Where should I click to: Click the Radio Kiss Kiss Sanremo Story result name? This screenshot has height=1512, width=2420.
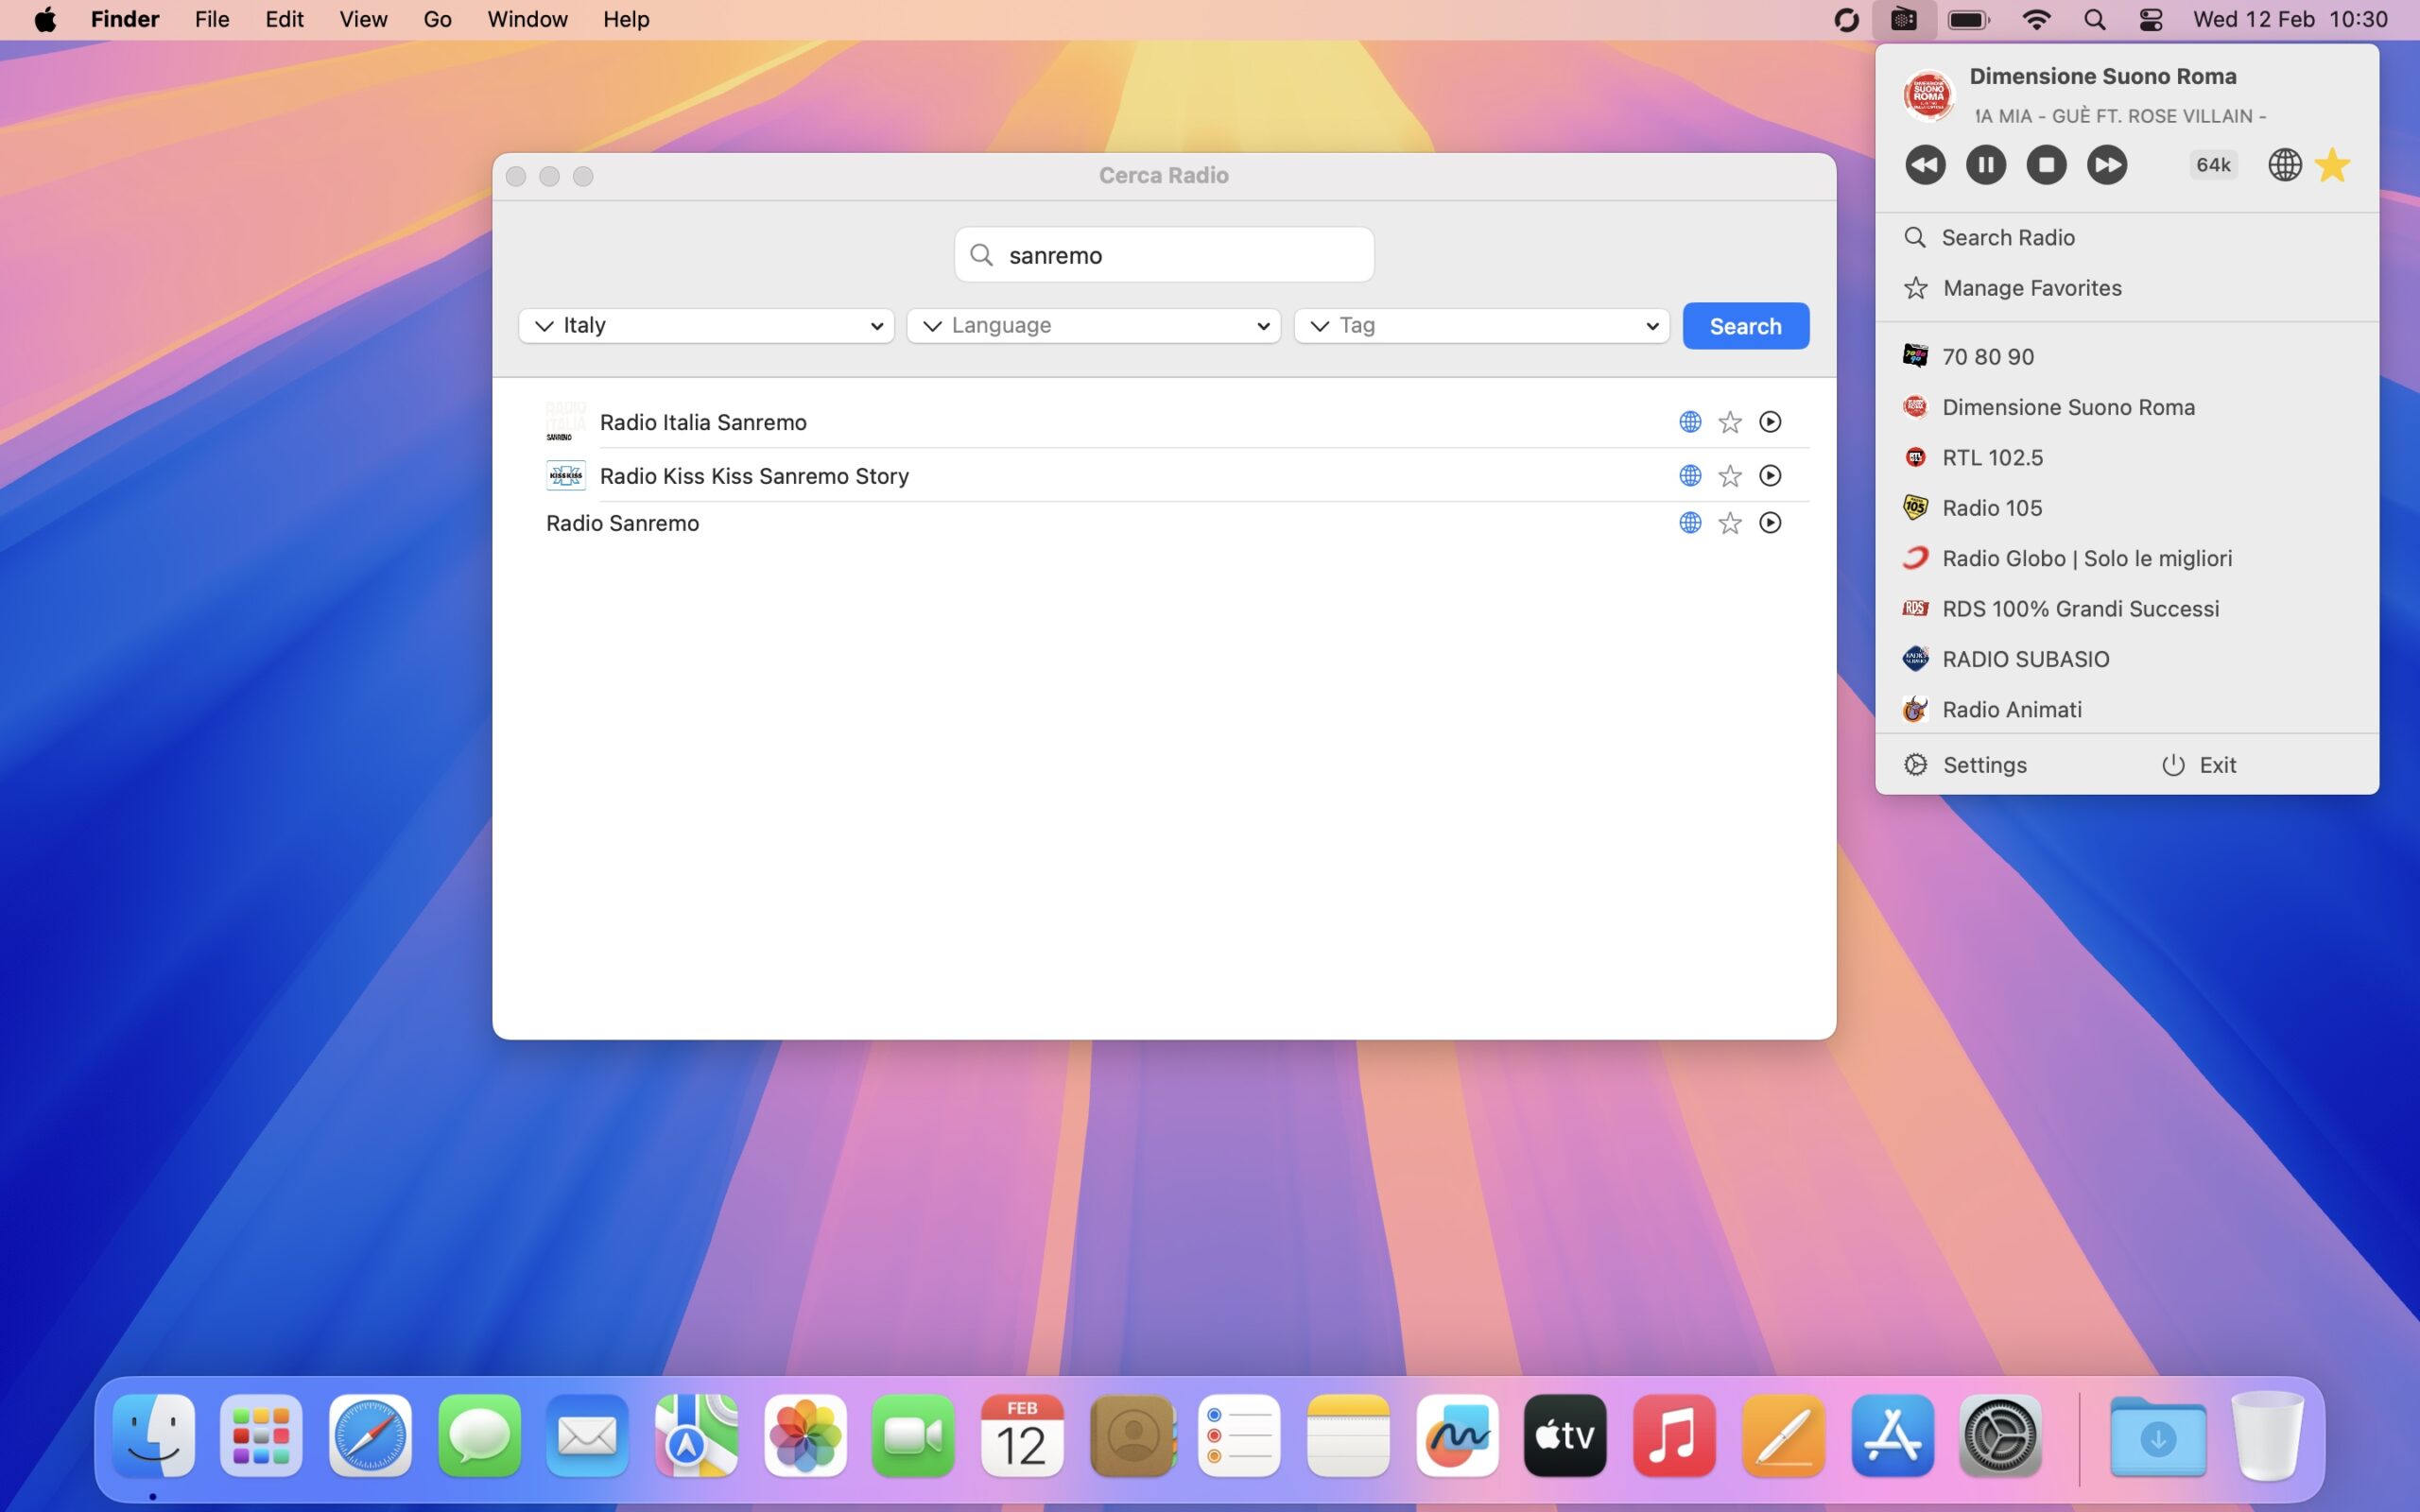[754, 476]
